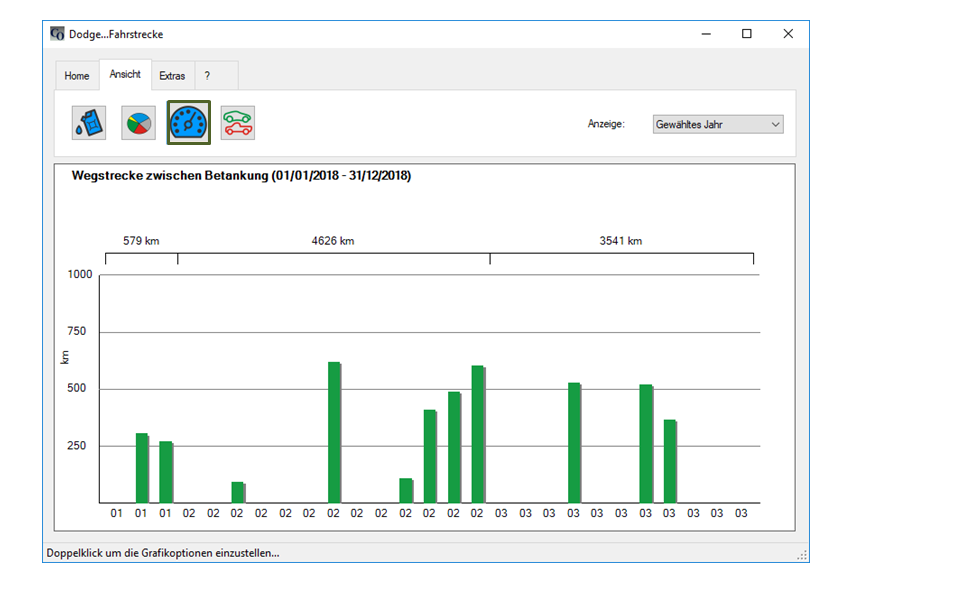Viewport: 960px width, 600px height.
Task: Click the 4626 km bracket label
Action: pyautogui.click(x=333, y=241)
